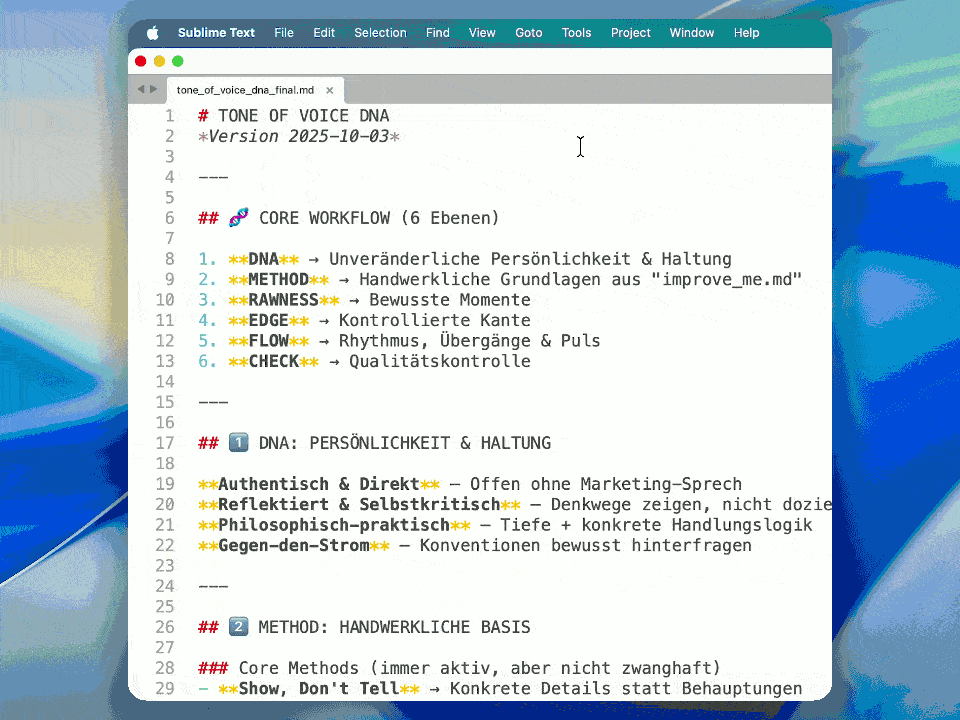Close the tone_of_voice_dna_final.md tab
Viewport: 960px width, 720px height.
point(330,90)
